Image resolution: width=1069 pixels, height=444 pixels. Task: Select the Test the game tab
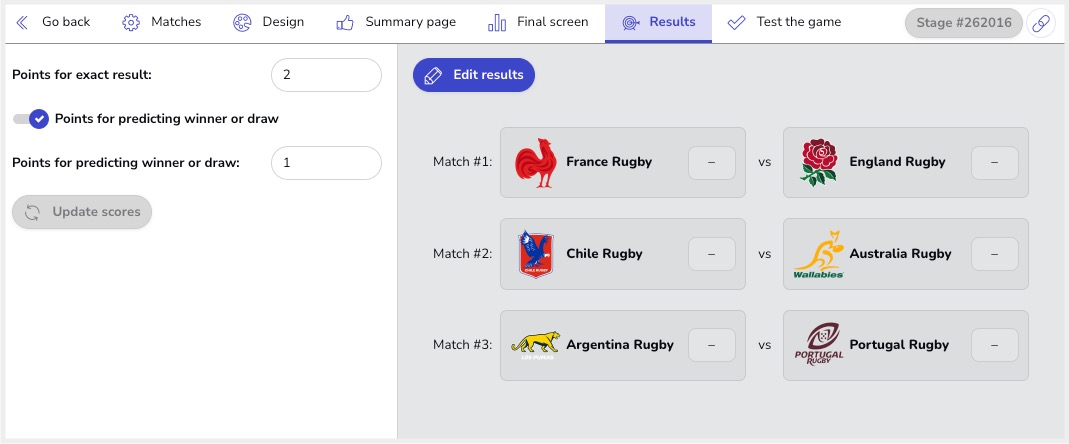click(x=784, y=23)
